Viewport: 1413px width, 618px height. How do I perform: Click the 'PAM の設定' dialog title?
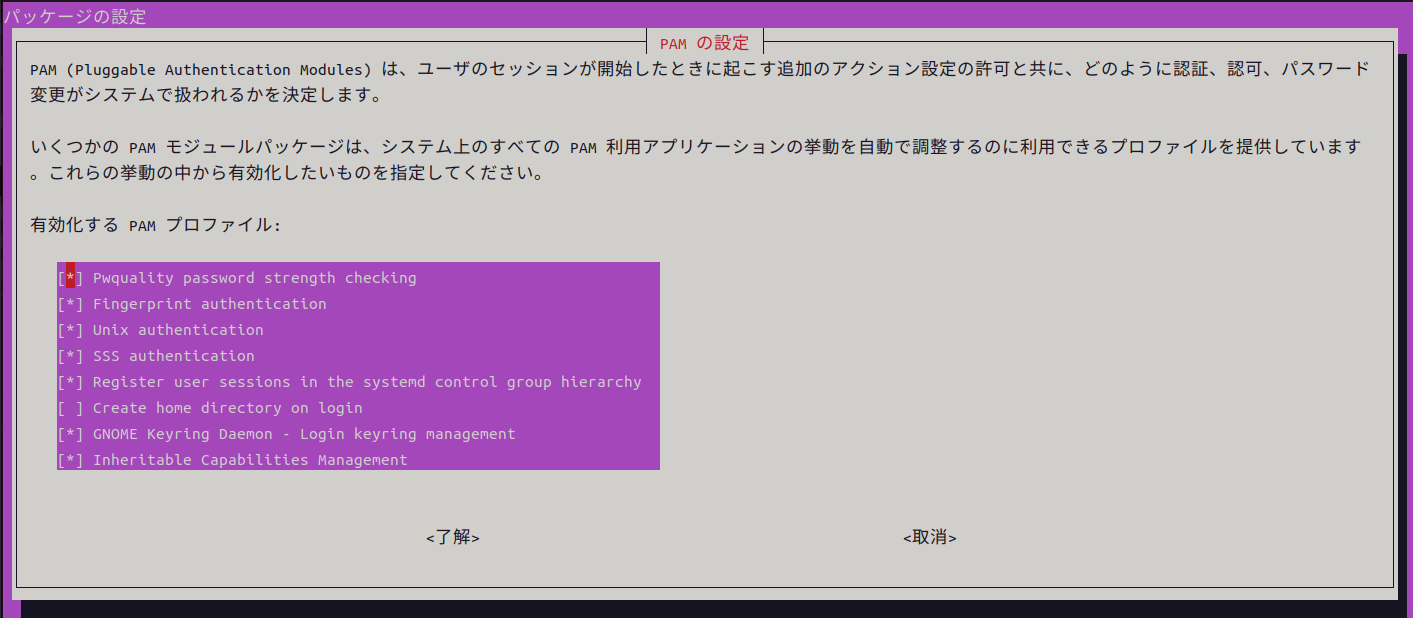(704, 43)
